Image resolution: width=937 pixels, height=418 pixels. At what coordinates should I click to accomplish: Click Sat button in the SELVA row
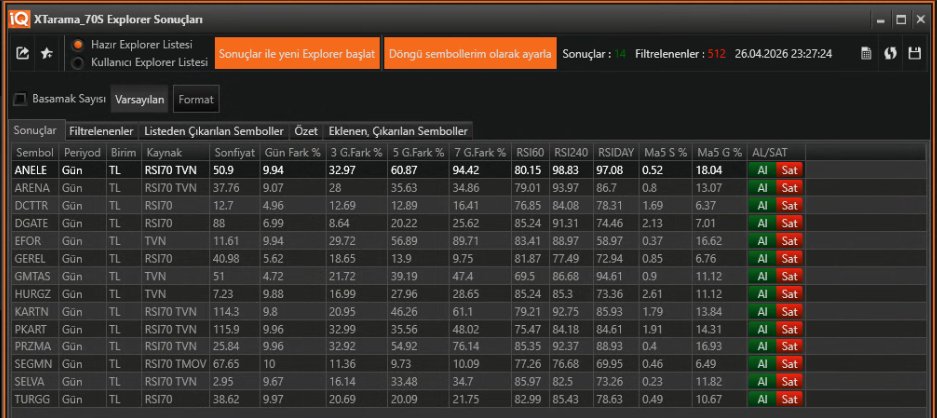click(789, 382)
